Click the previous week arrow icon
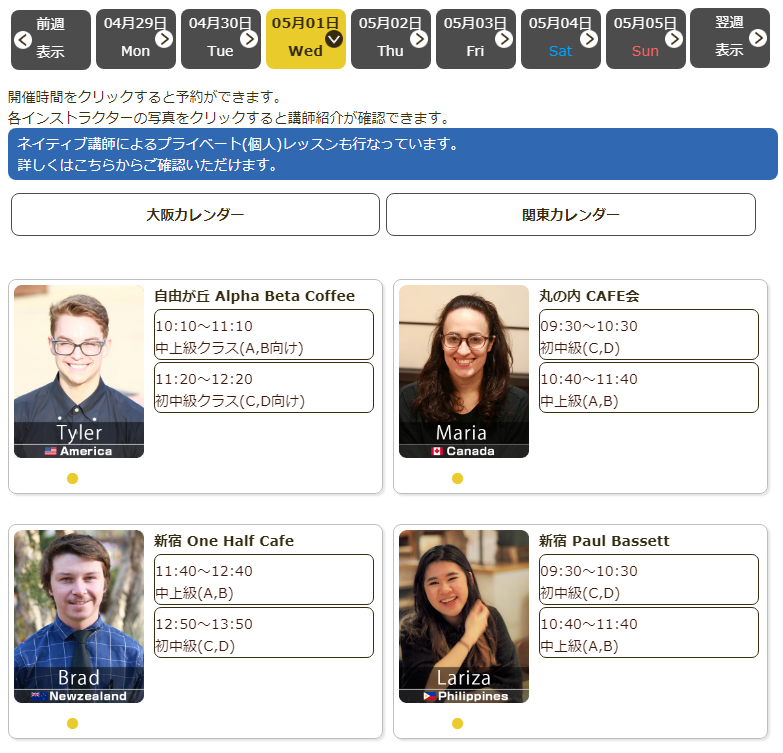783x753 pixels. 23,40
